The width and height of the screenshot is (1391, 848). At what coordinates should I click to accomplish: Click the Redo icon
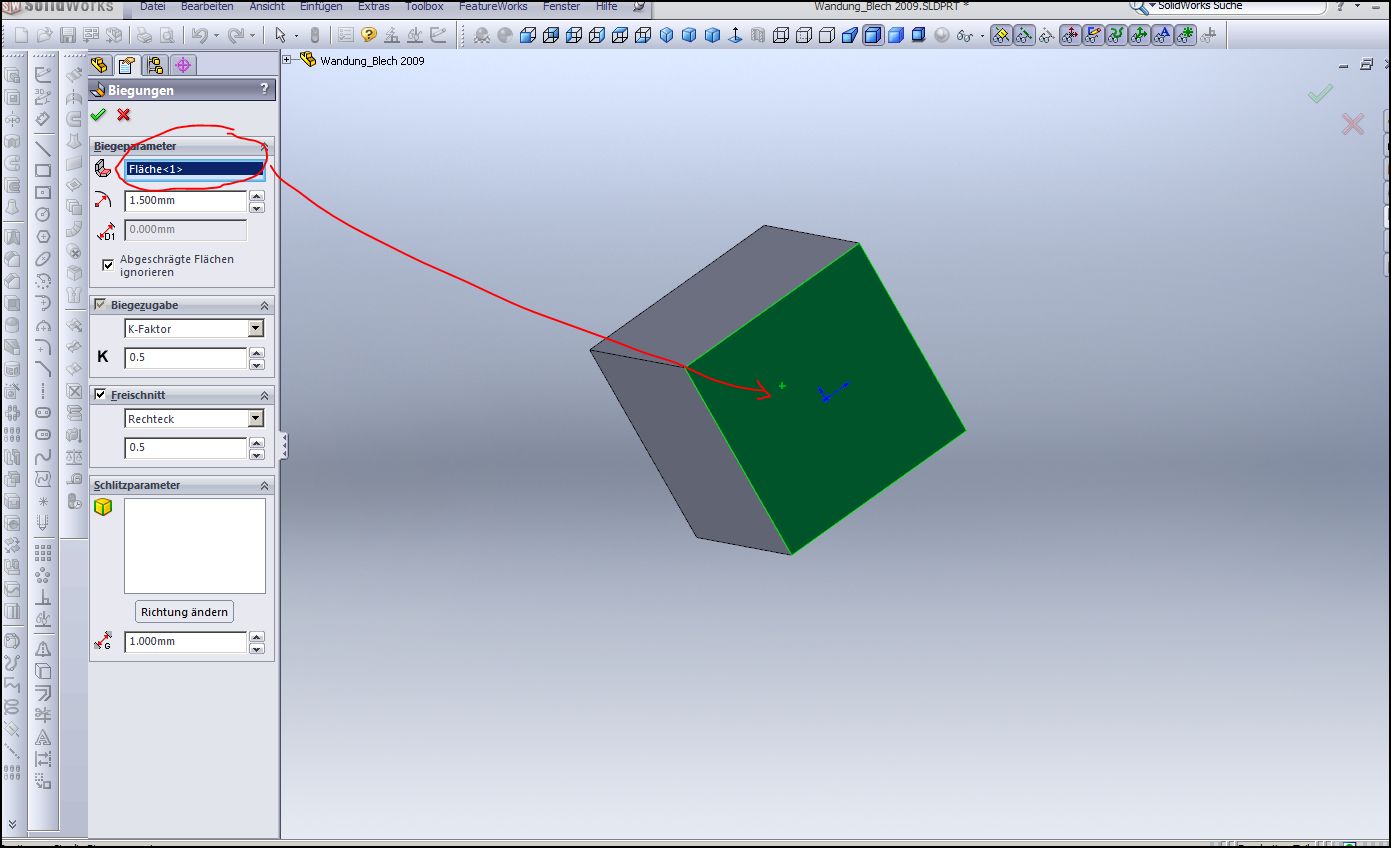(235, 36)
